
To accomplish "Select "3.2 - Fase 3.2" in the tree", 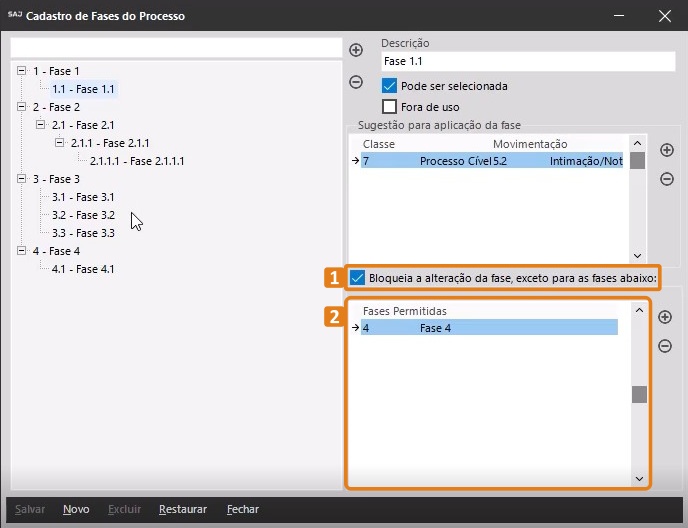I will pyautogui.click(x=83, y=215).
